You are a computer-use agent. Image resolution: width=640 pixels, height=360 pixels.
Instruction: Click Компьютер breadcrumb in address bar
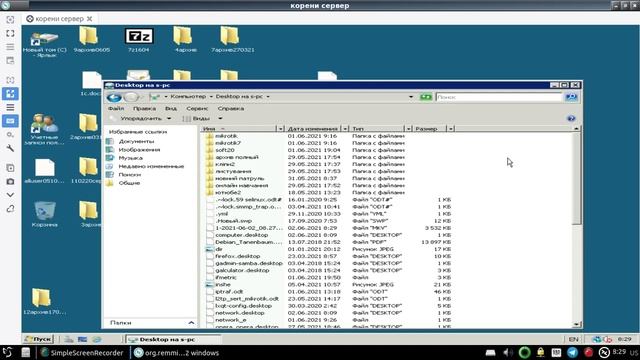[x=188, y=97]
